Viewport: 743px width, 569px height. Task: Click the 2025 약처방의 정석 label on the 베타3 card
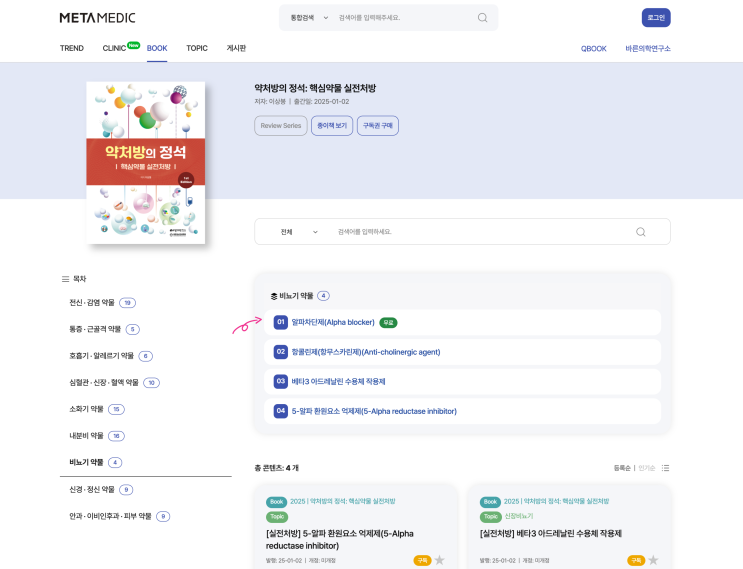coord(556,501)
